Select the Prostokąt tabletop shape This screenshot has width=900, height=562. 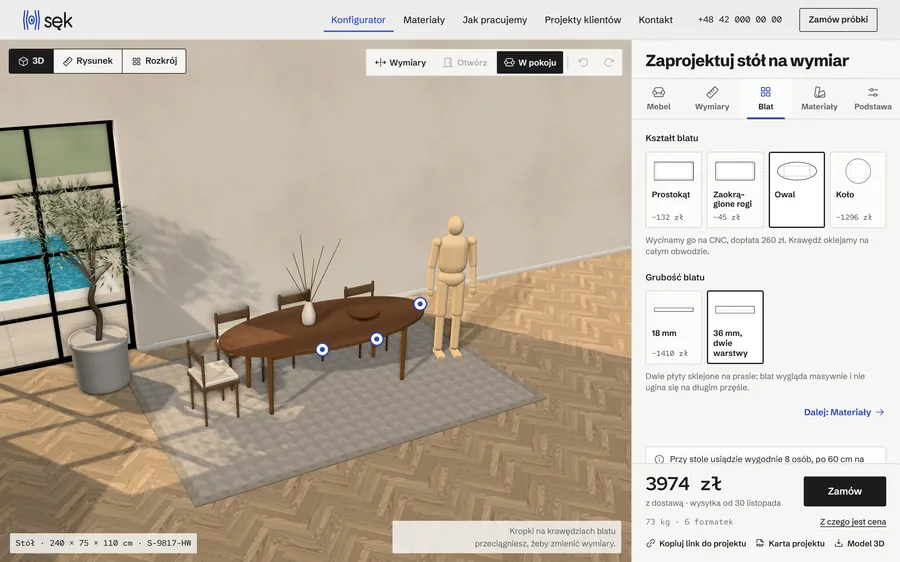tap(673, 189)
